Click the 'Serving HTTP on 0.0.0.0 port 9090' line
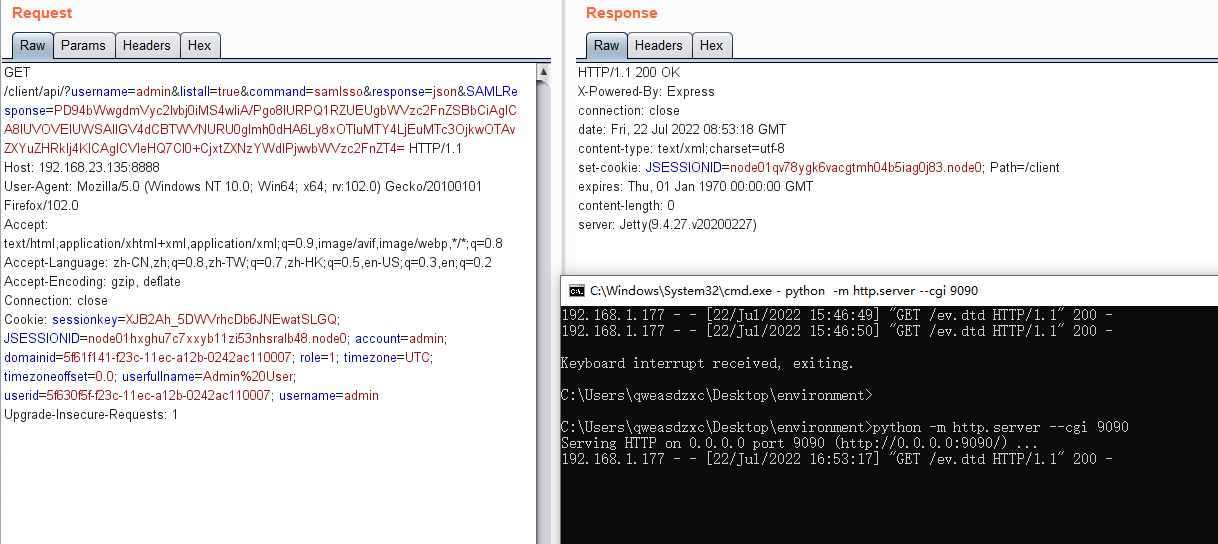The image size is (1218, 544). point(799,443)
